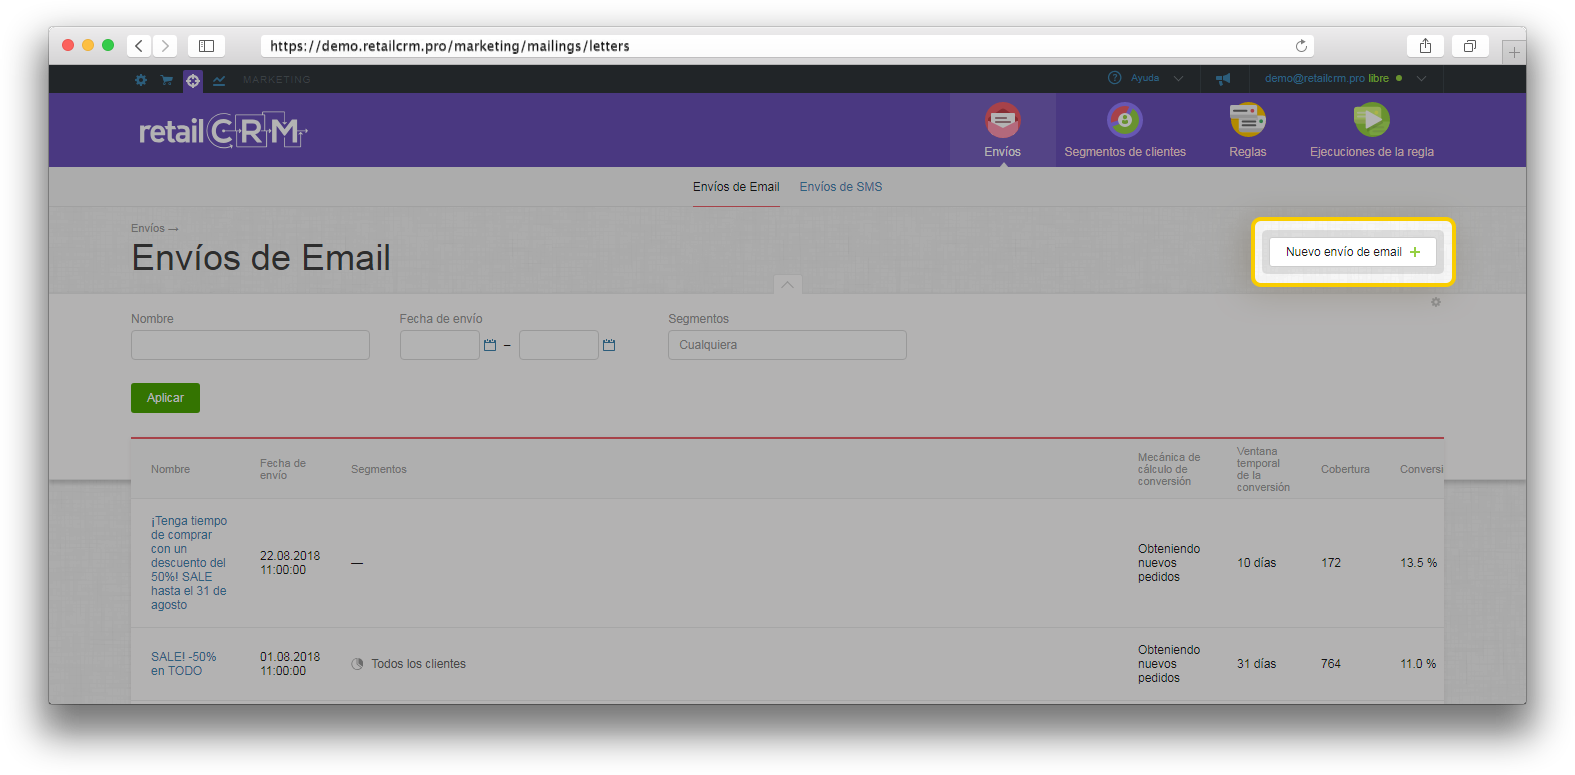Open the ¡Tenga tiempo de comprar mailing
Image resolution: width=1575 pixels, height=775 pixels.
coord(189,563)
